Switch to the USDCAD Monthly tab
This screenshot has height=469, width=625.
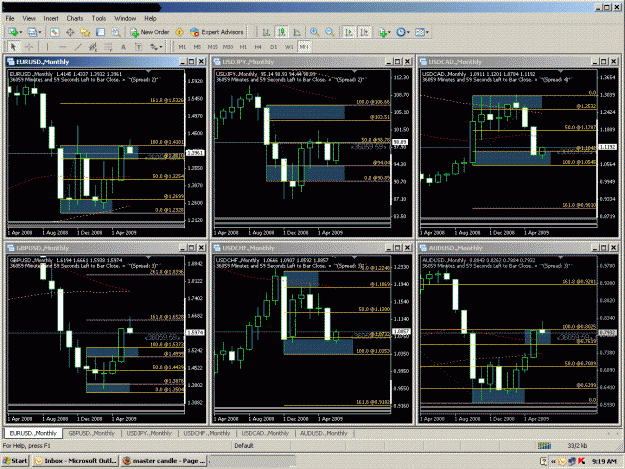265,434
